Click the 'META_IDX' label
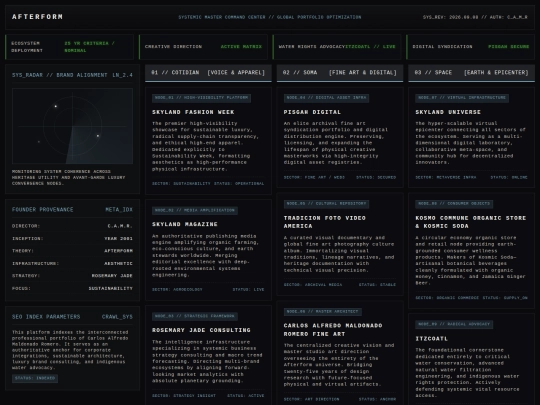 [119, 209]
